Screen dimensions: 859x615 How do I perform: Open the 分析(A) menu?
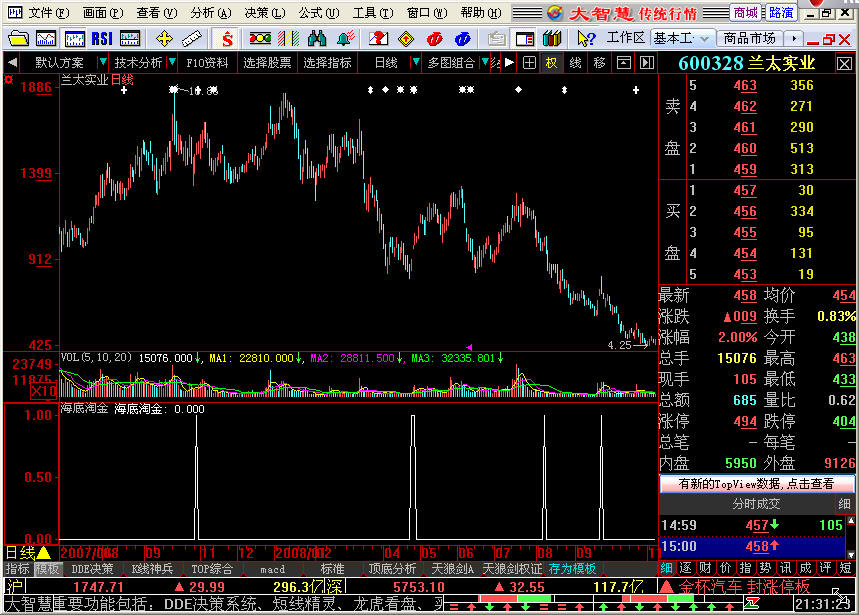[210, 13]
